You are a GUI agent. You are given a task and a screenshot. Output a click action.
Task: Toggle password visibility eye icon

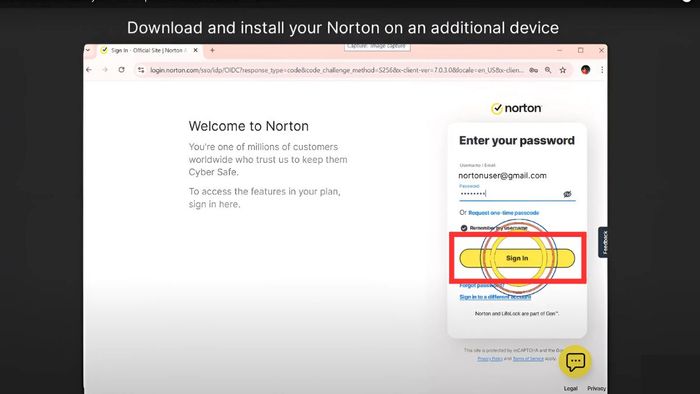pyautogui.click(x=567, y=194)
